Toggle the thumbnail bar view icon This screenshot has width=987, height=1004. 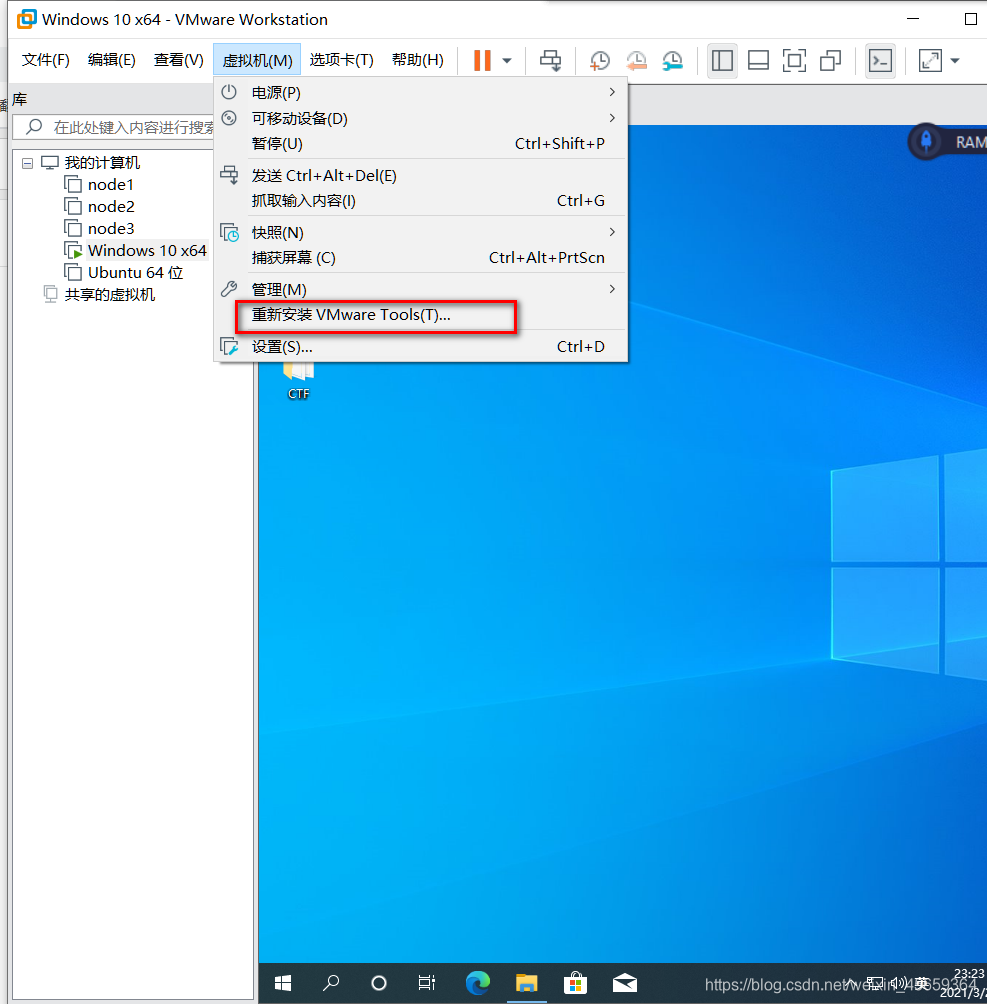pyautogui.click(x=758, y=61)
